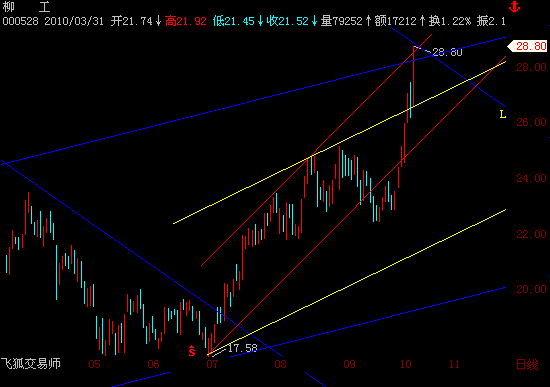Click the 20.00 price axis label

531,289
